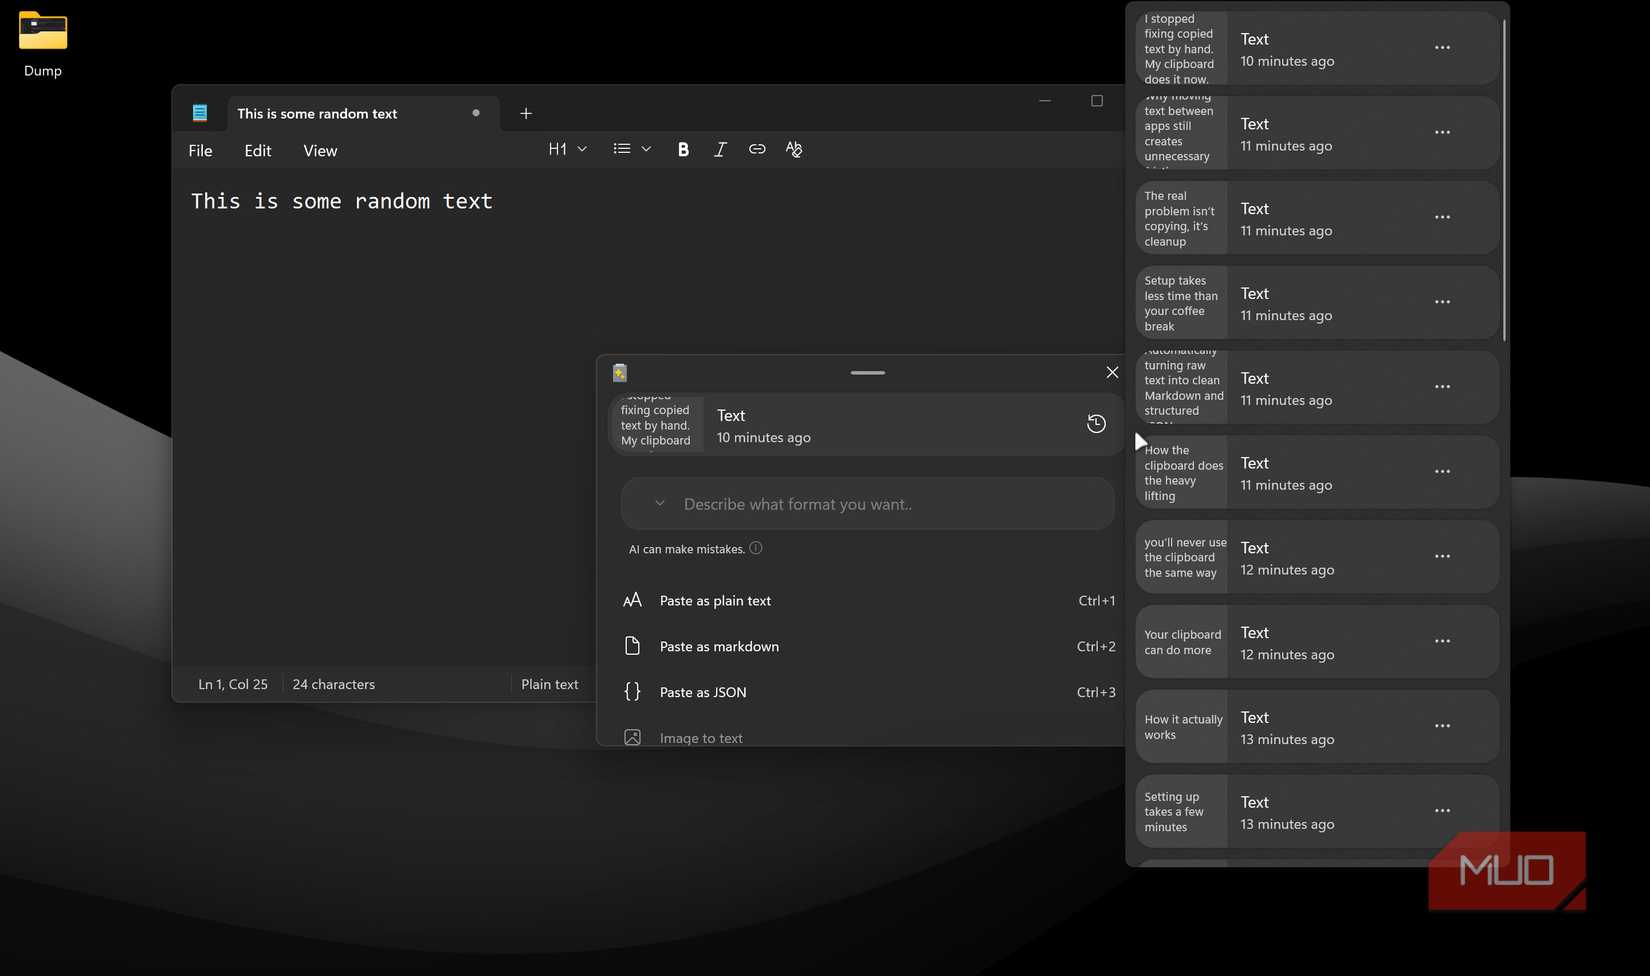
Task: Open the View menu
Action: click(x=320, y=151)
